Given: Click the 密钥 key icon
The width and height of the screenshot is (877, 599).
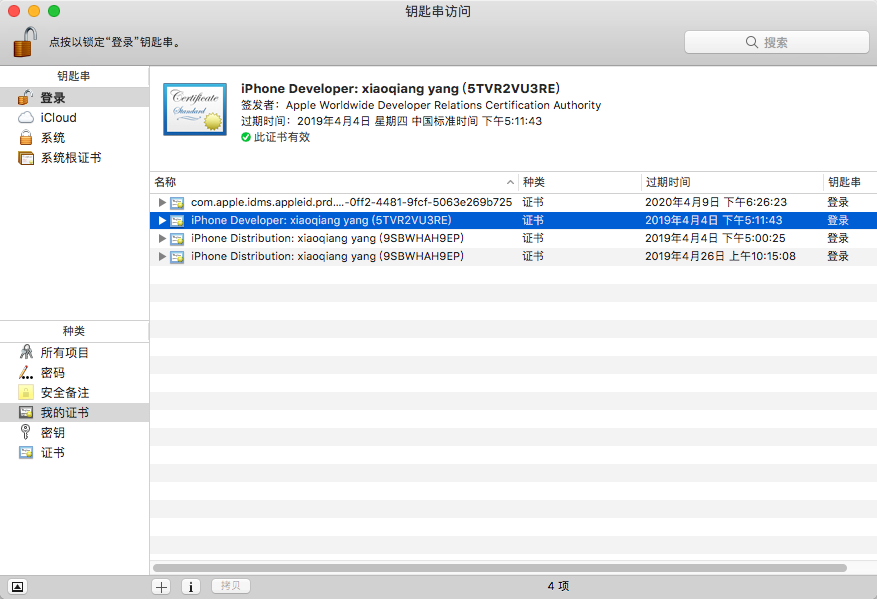Looking at the screenshot, I should [x=25, y=432].
